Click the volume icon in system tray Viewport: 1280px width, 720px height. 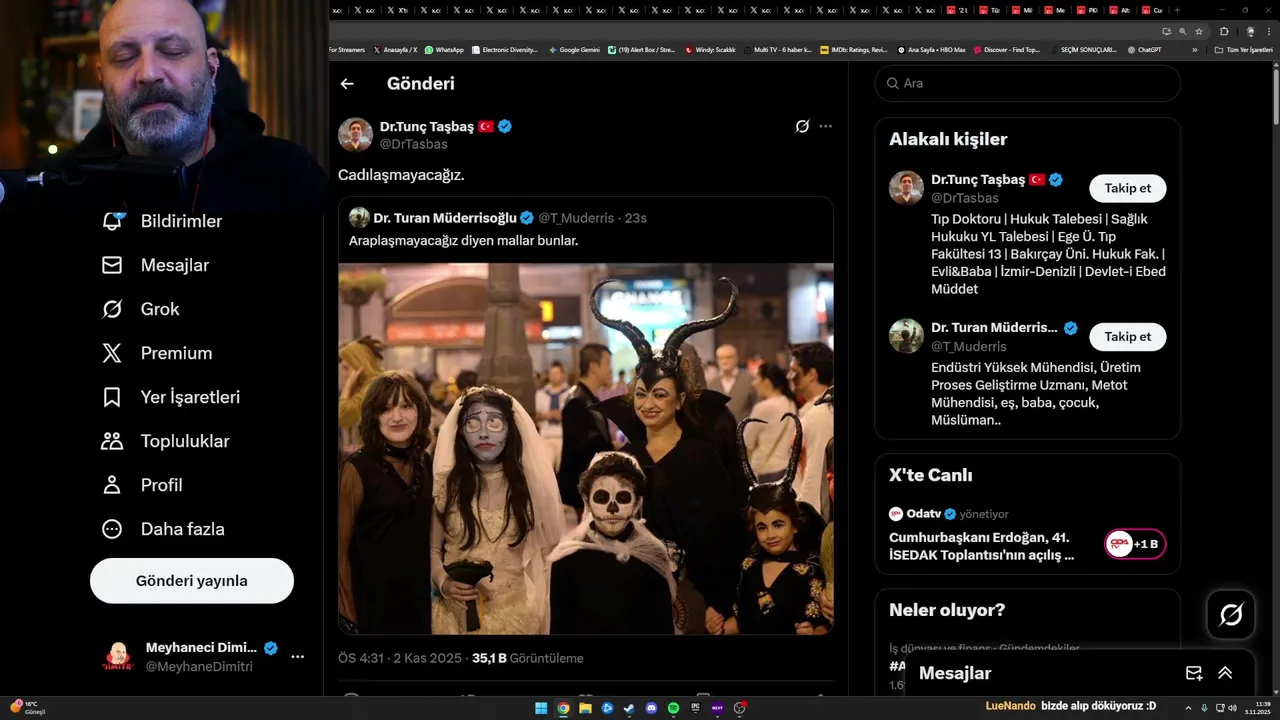coord(1232,708)
